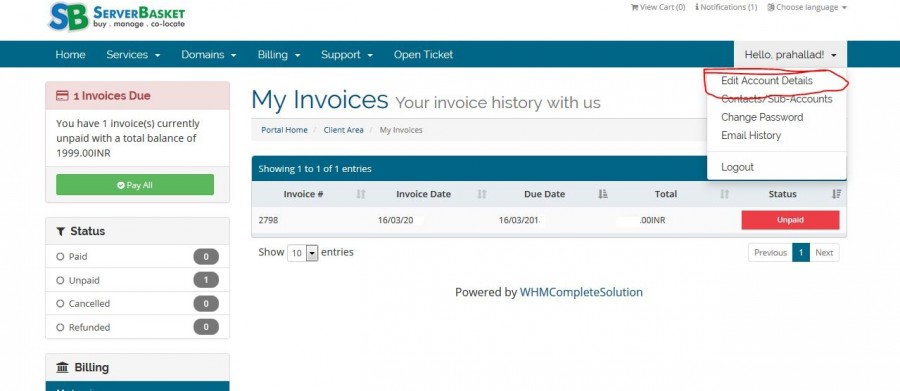The image size is (900, 391).
Task: Click the Paid count badge 0
Action: (x=206, y=257)
